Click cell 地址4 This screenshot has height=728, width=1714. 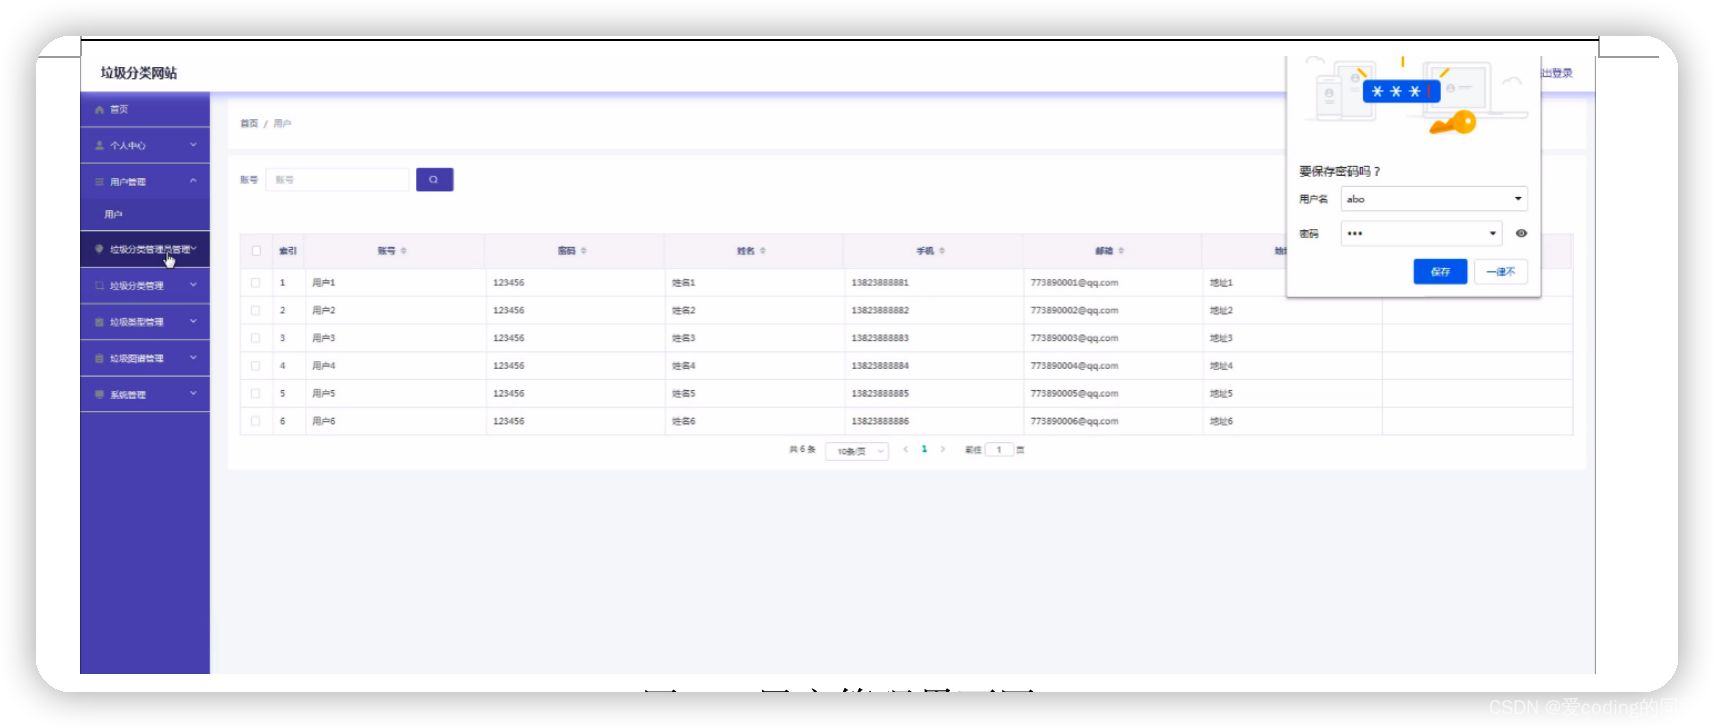1221,366
